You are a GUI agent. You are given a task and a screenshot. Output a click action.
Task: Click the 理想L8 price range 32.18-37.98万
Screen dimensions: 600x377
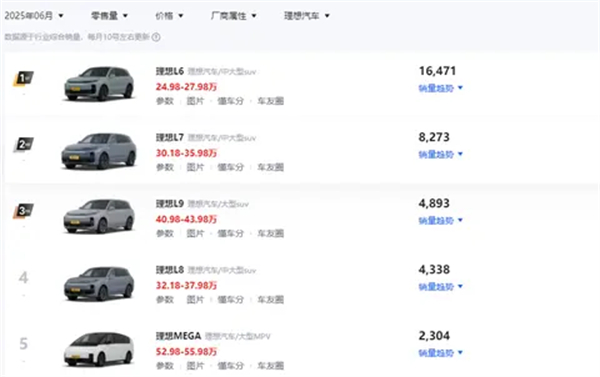186,286
